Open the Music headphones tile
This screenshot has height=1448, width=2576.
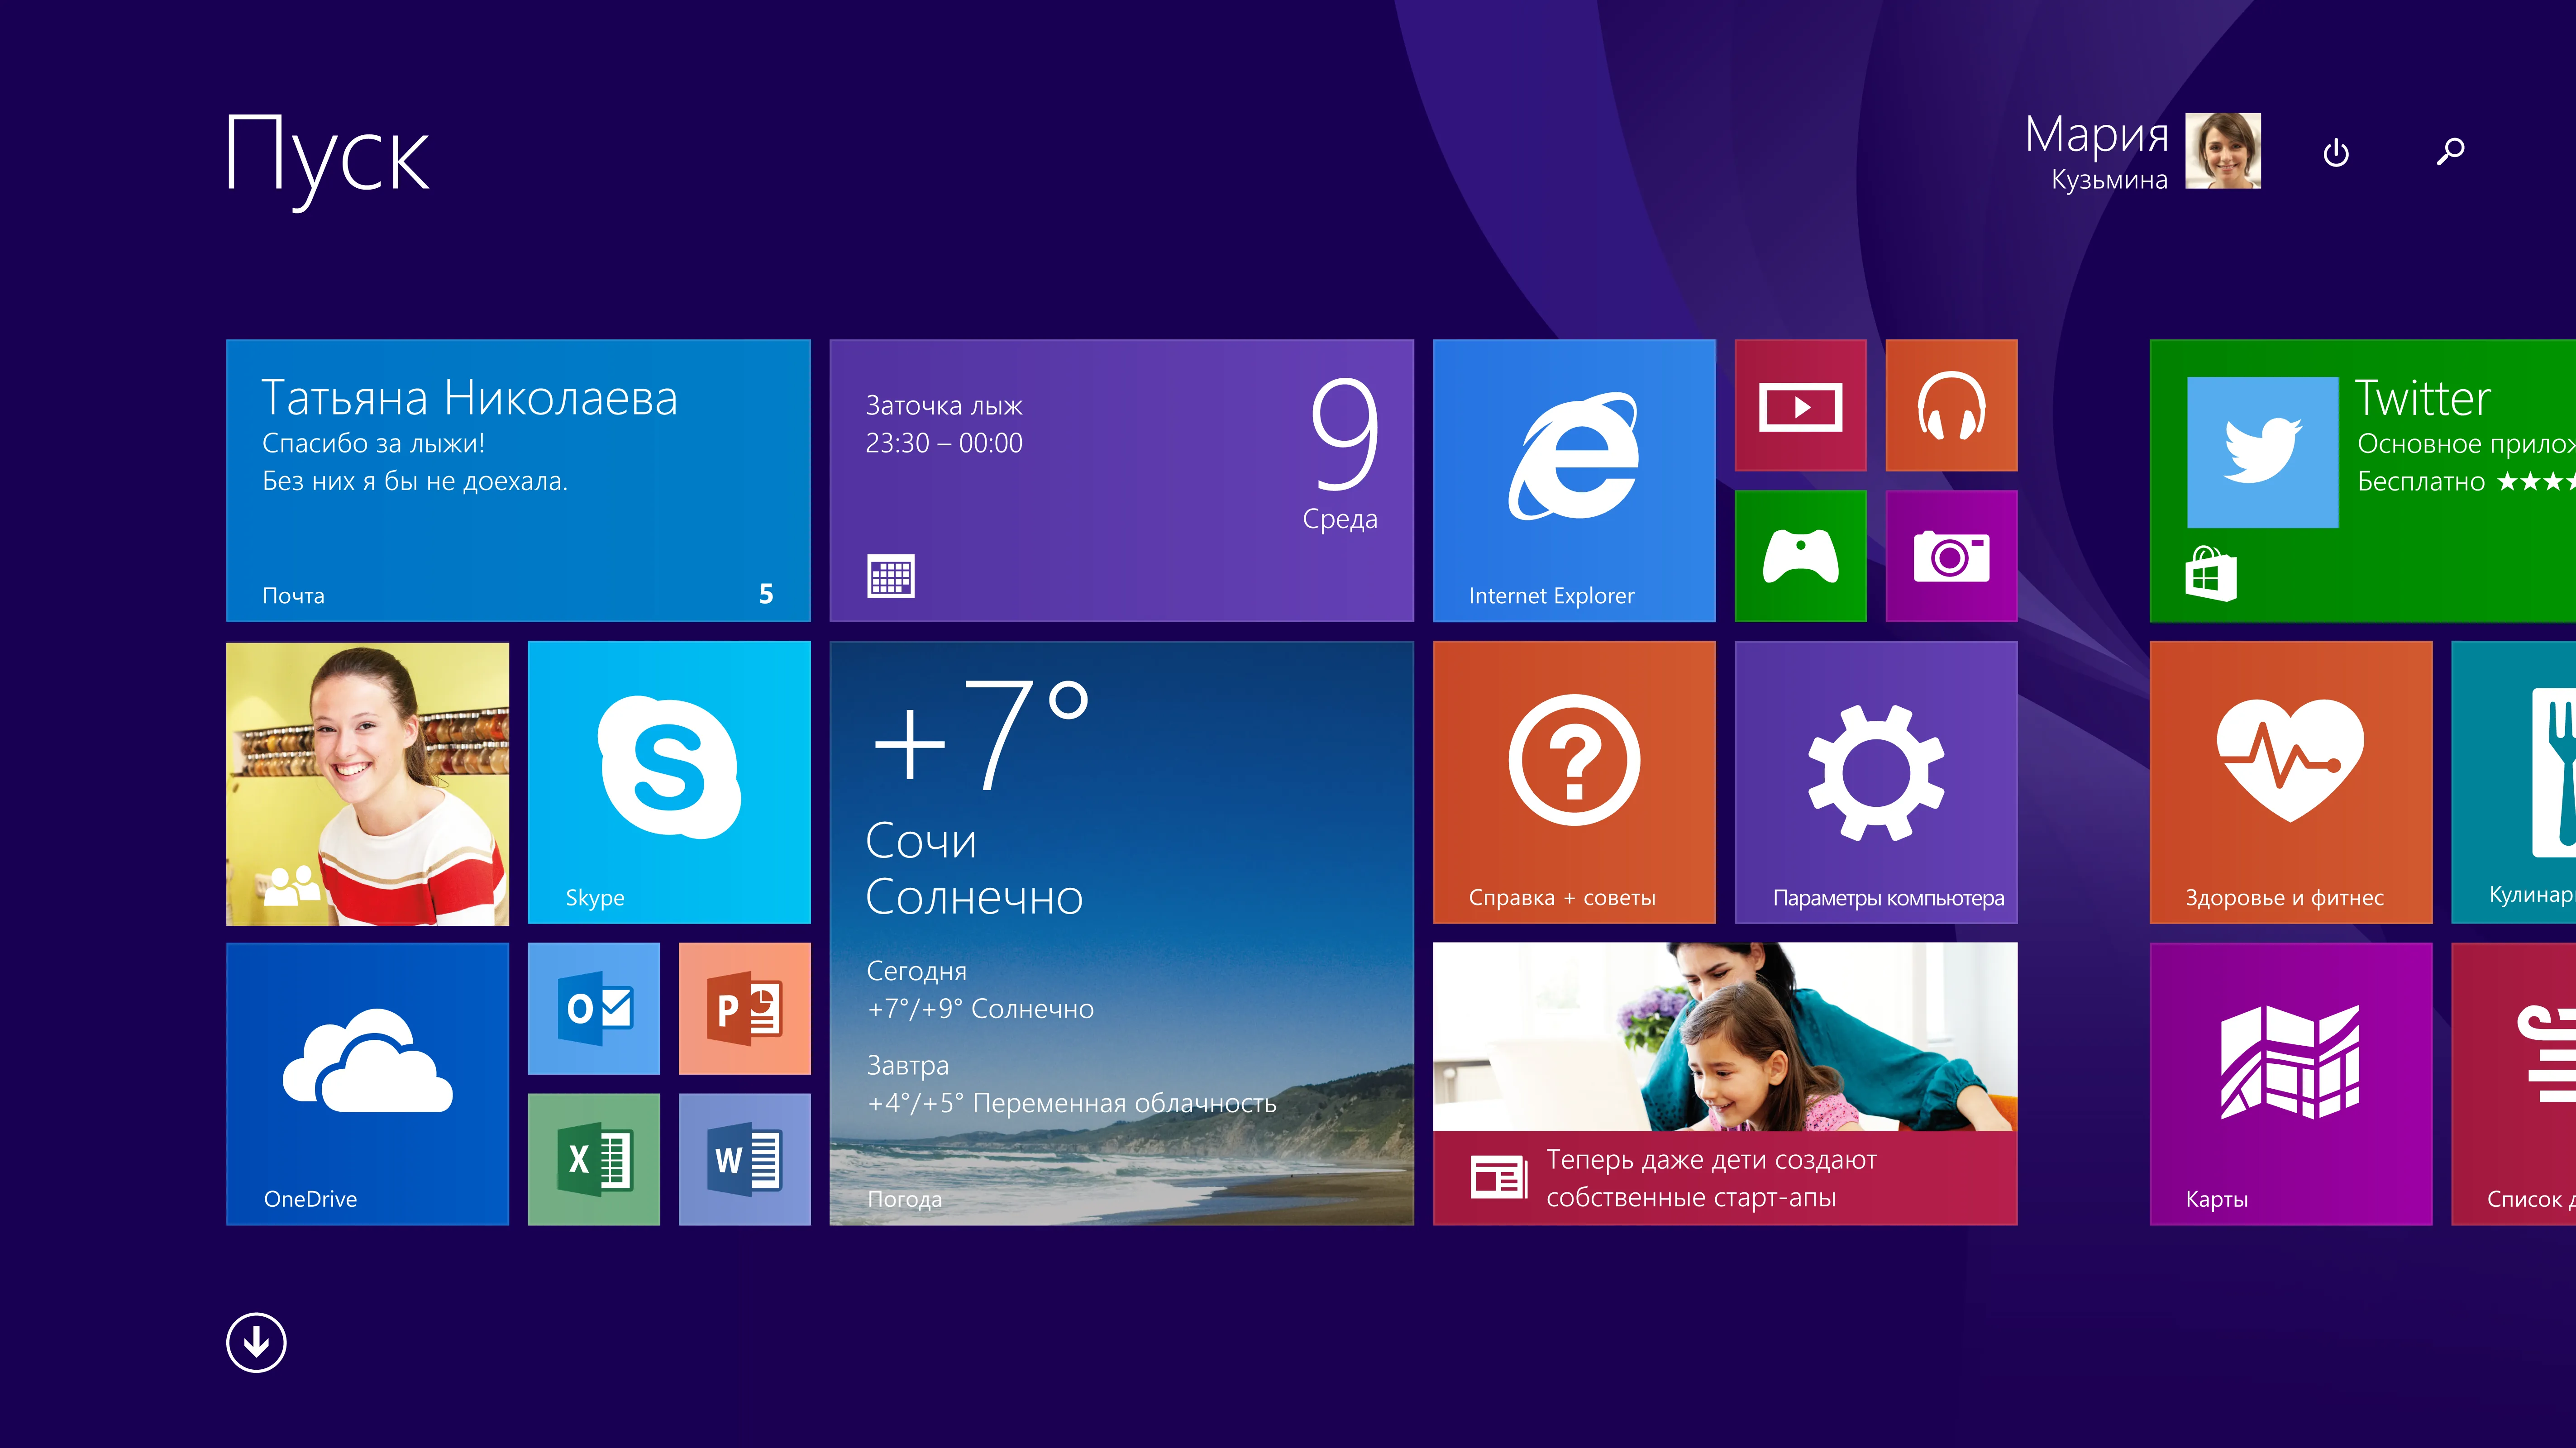click(x=1951, y=405)
